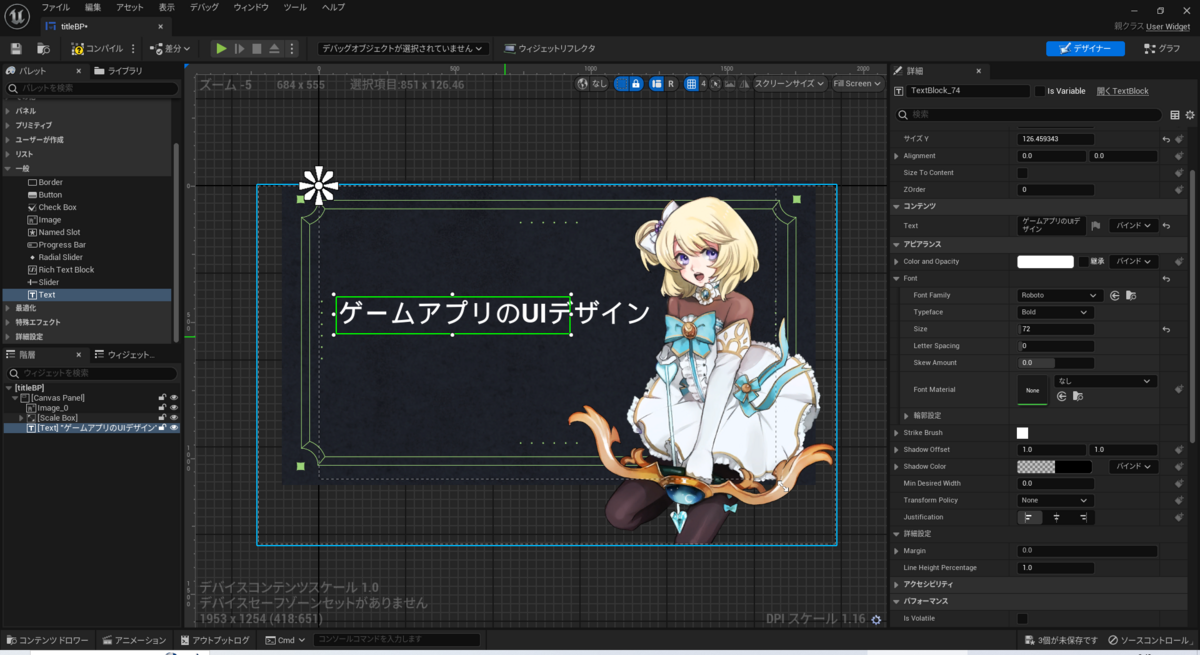Screen dimensions: 1200x655
Task: Click the DPI scale gear icon in the viewport
Action: coord(876,620)
